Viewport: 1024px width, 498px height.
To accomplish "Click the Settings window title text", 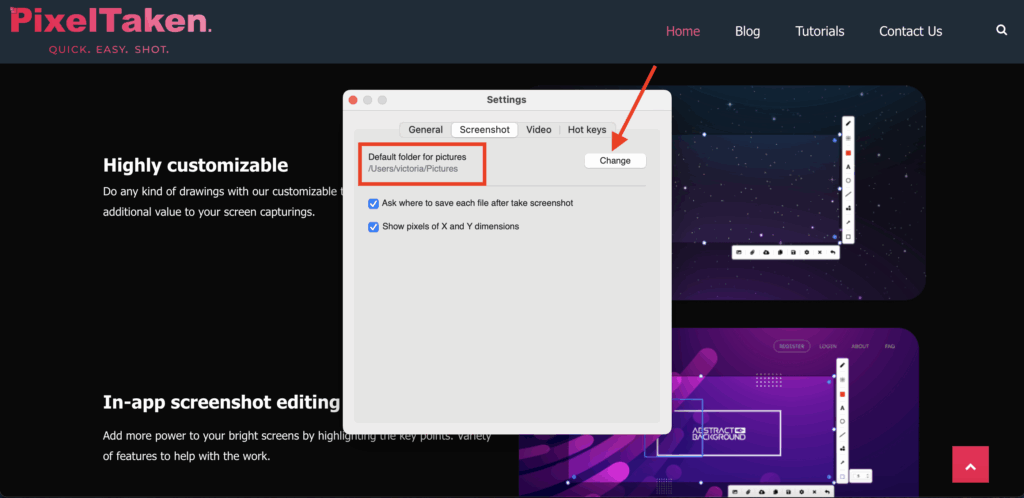I will [506, 100].
